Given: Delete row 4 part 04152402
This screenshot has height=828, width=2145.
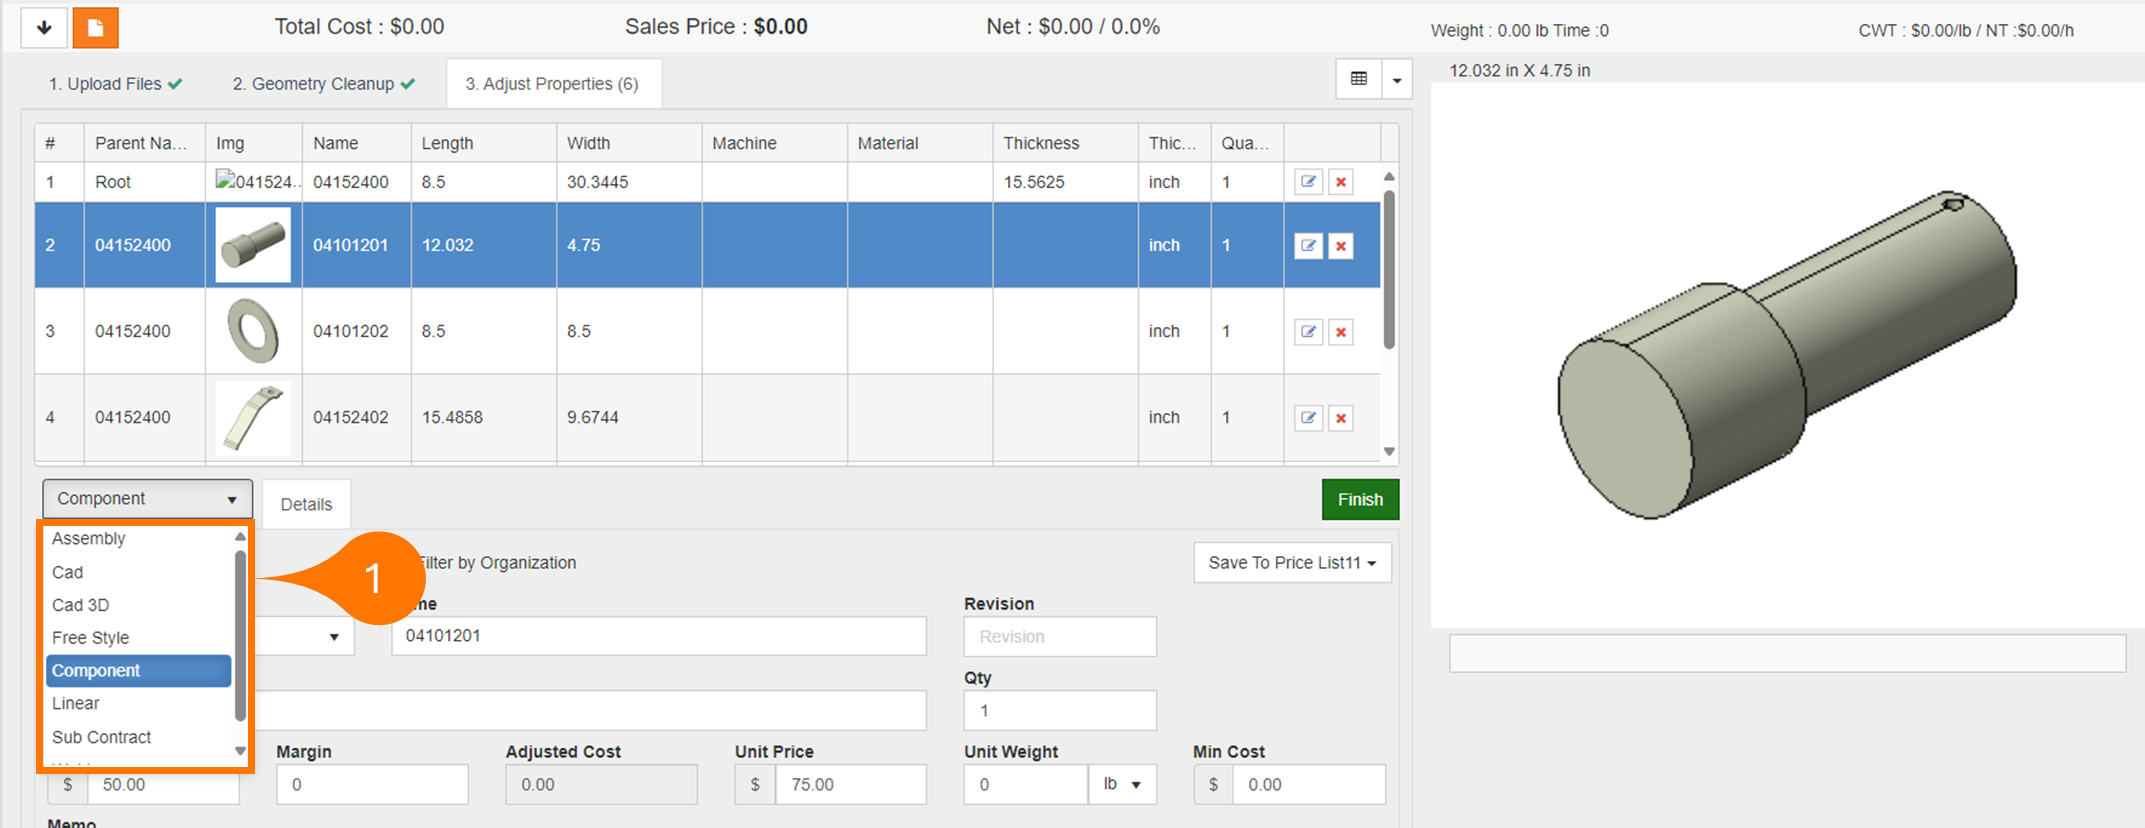Looking at the screenshot, I should [x=1341, y=418].
